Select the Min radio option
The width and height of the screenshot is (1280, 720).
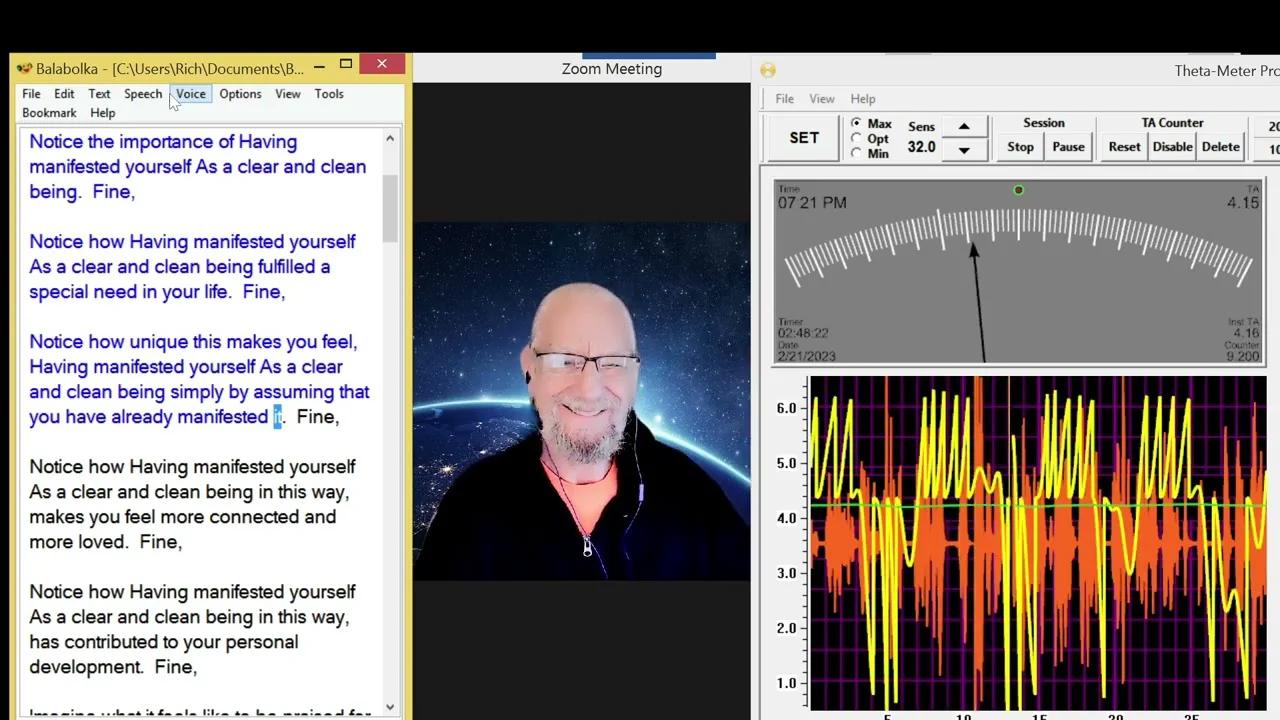tap(856, 154)
